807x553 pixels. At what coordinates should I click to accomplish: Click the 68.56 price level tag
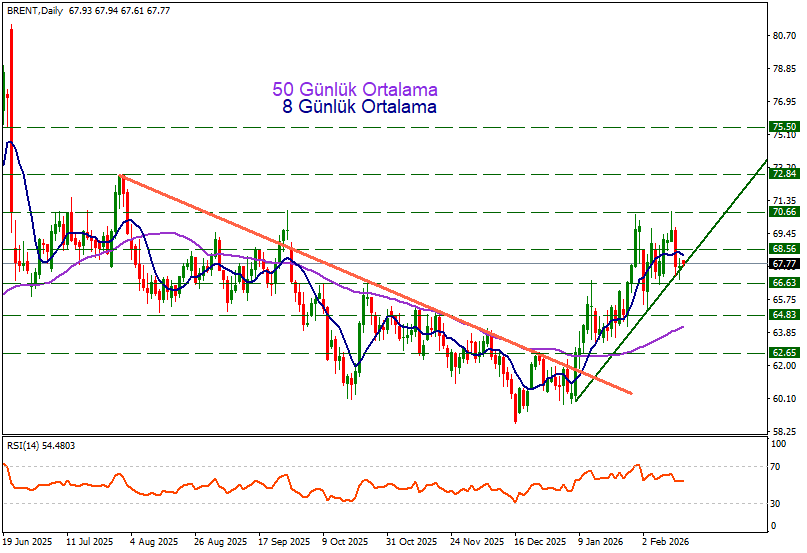[783, 249]
